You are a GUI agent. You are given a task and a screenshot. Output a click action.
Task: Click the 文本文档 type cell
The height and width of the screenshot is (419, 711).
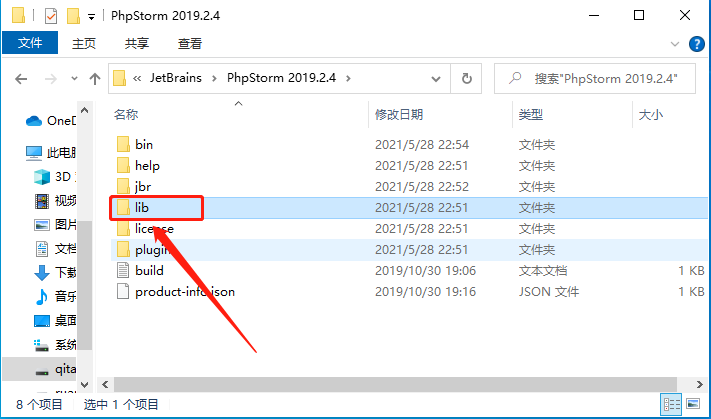(543, 271)
